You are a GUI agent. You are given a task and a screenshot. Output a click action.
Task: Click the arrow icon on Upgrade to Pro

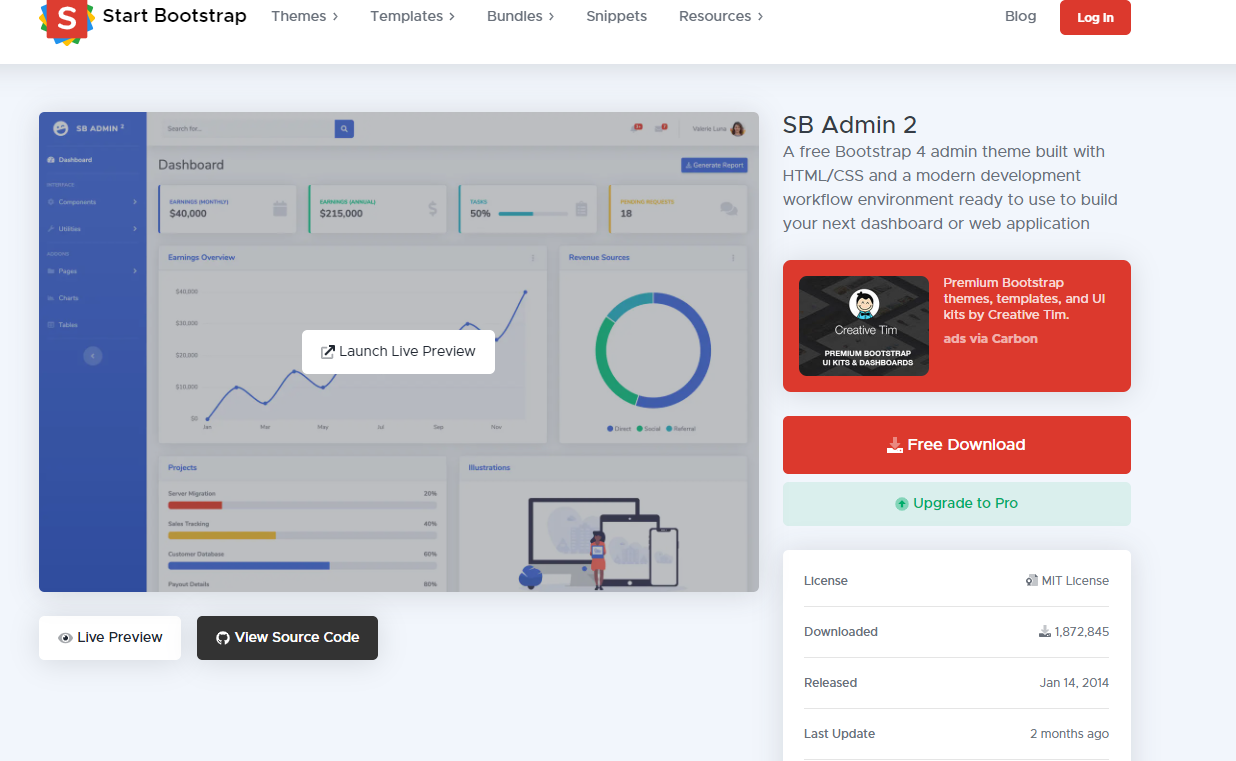pos(902,504)
